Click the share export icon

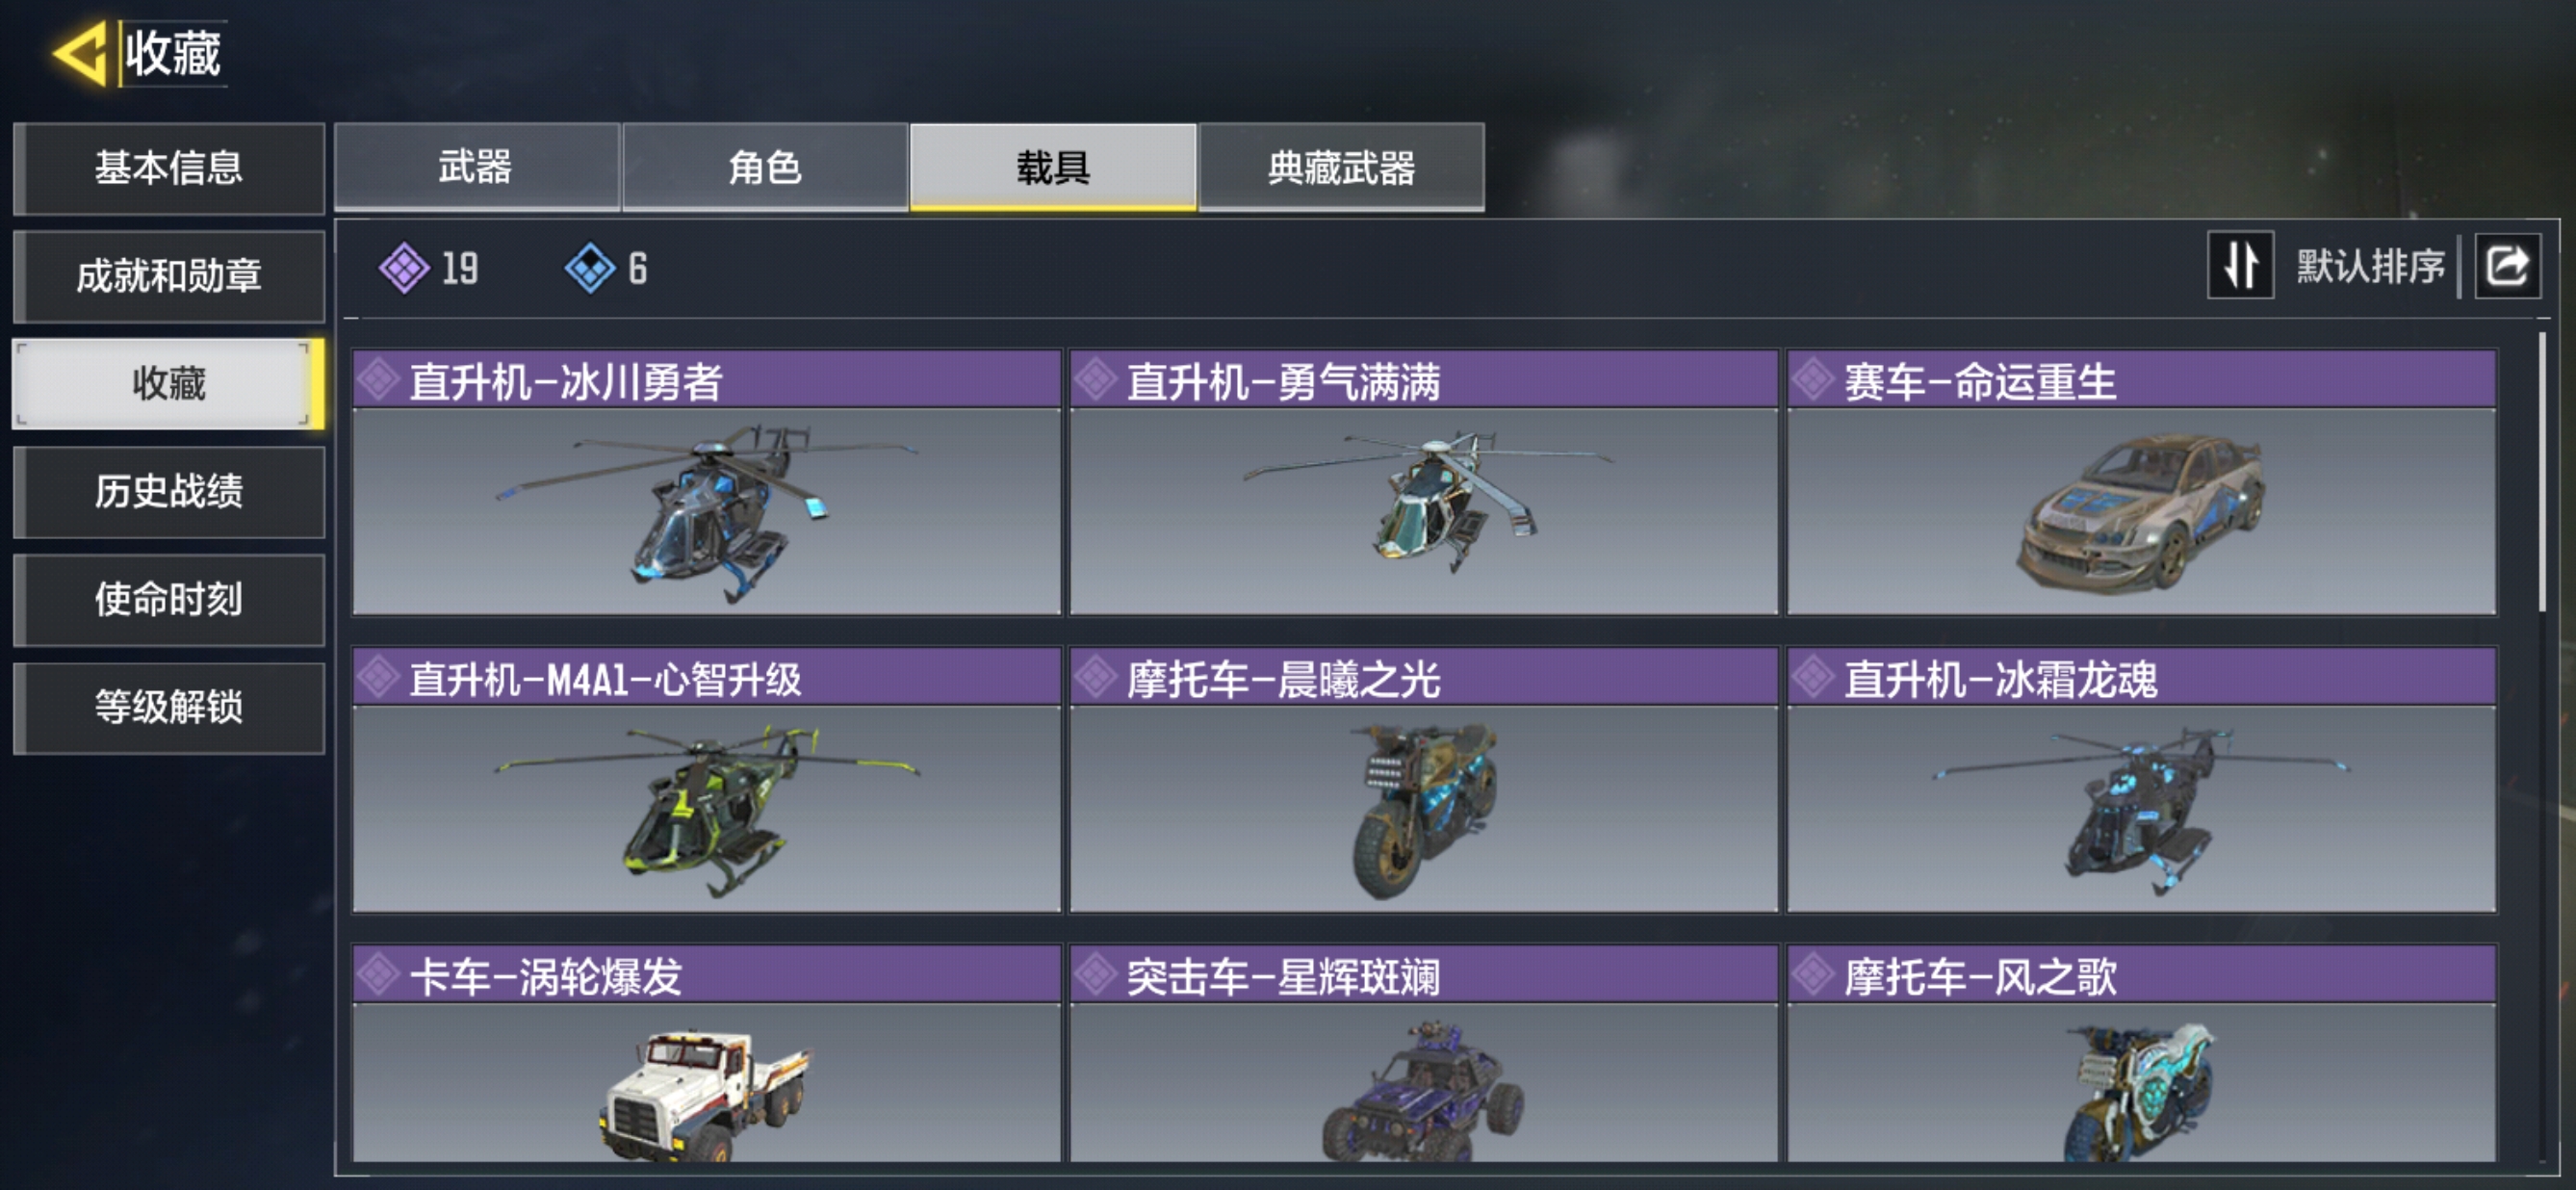pyautogui.click(x=2506, y=266)
